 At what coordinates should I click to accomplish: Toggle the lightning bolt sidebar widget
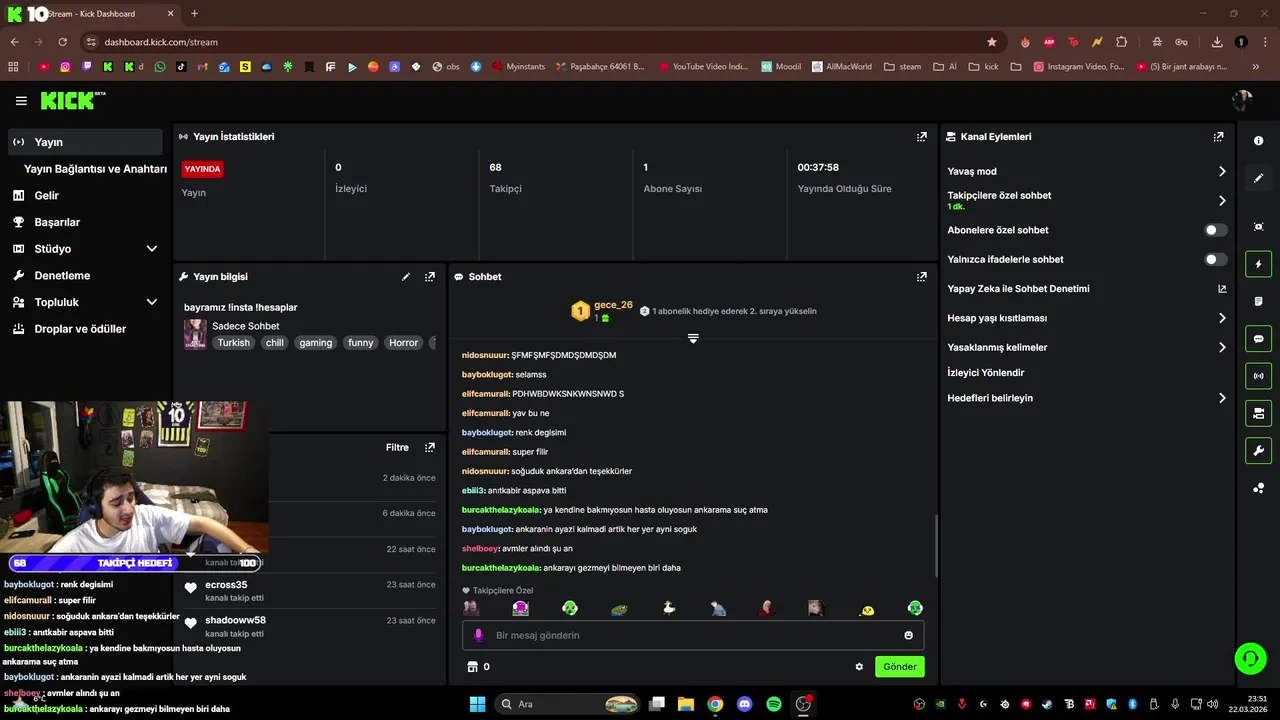(x=1258, y=264)
